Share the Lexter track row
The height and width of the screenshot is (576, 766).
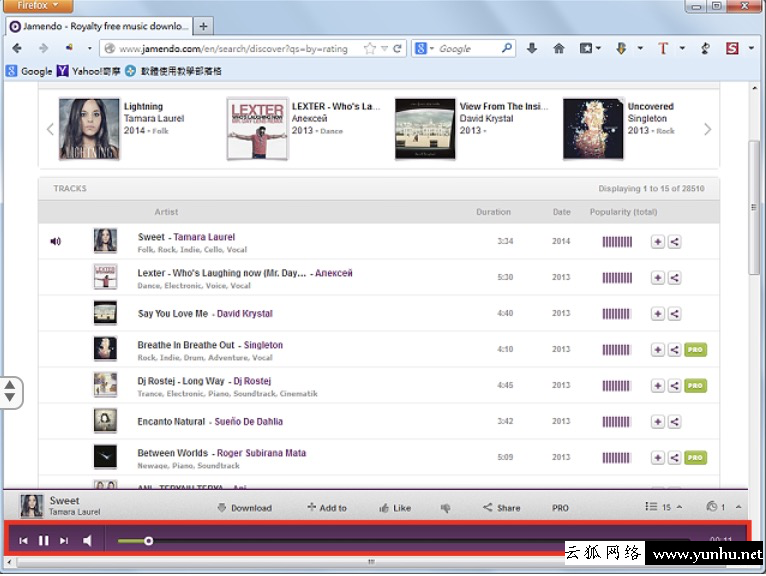tap(675, 277)
